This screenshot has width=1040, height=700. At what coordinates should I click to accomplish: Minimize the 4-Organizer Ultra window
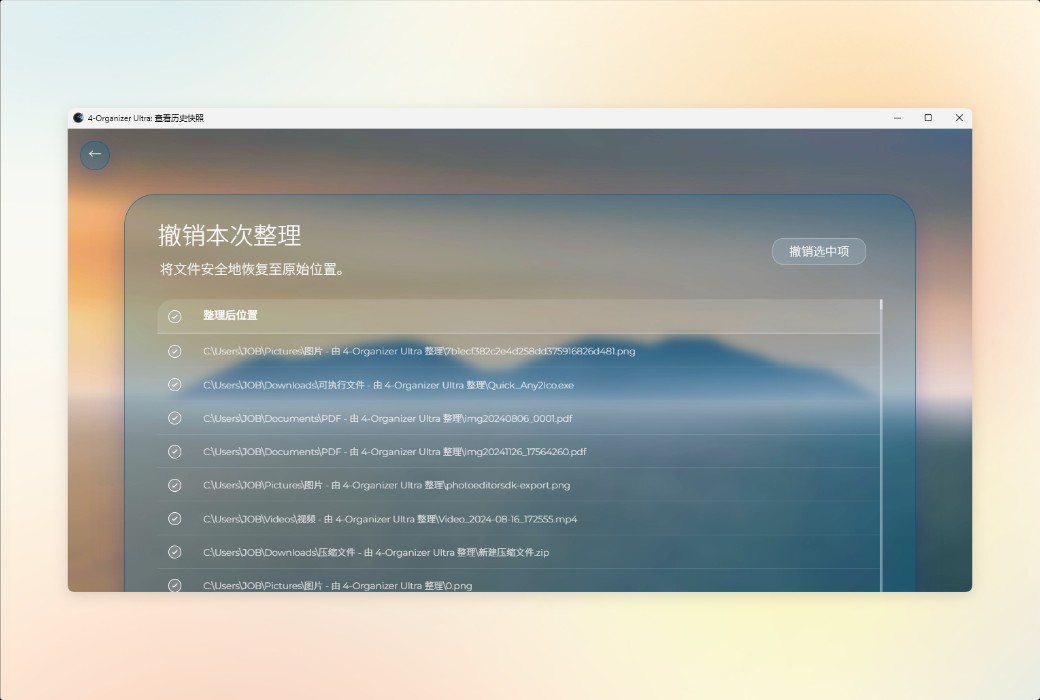(x=897, y=118)
